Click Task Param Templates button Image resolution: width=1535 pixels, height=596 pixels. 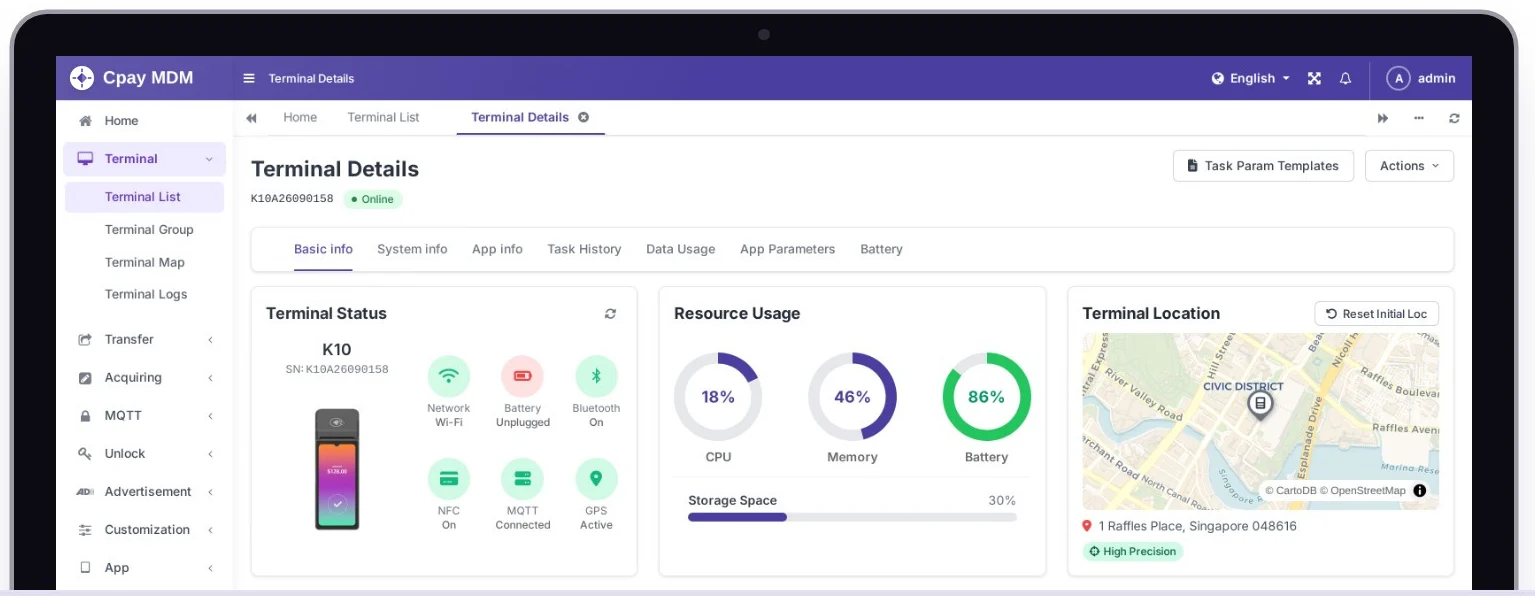[1263, 166]
